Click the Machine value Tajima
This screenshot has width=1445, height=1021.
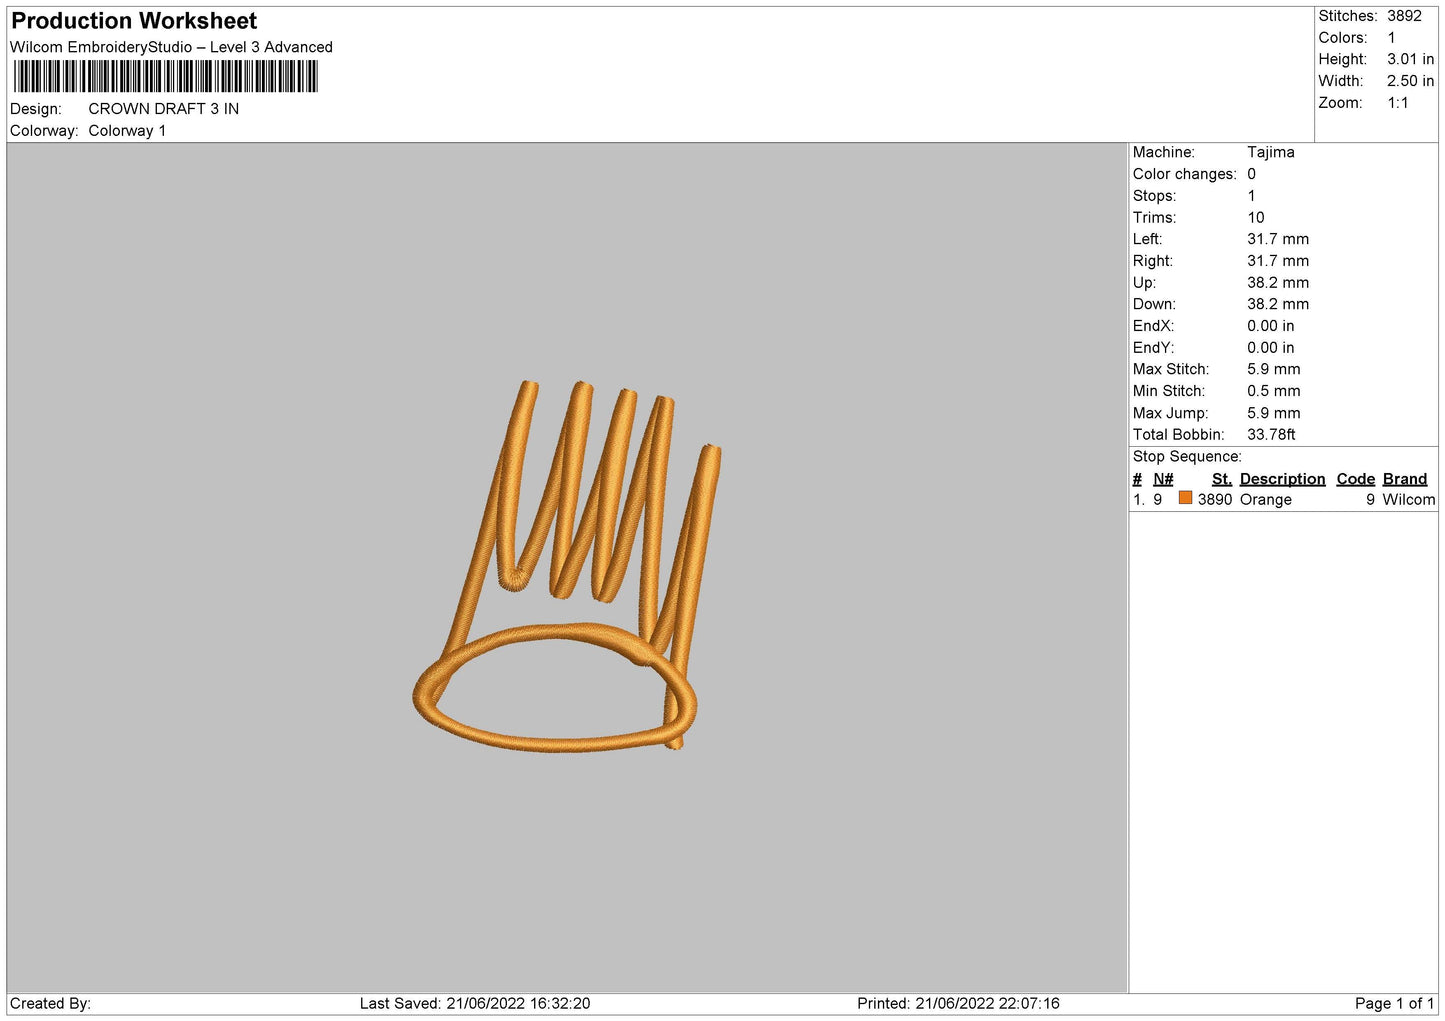tap(1270, 152)
